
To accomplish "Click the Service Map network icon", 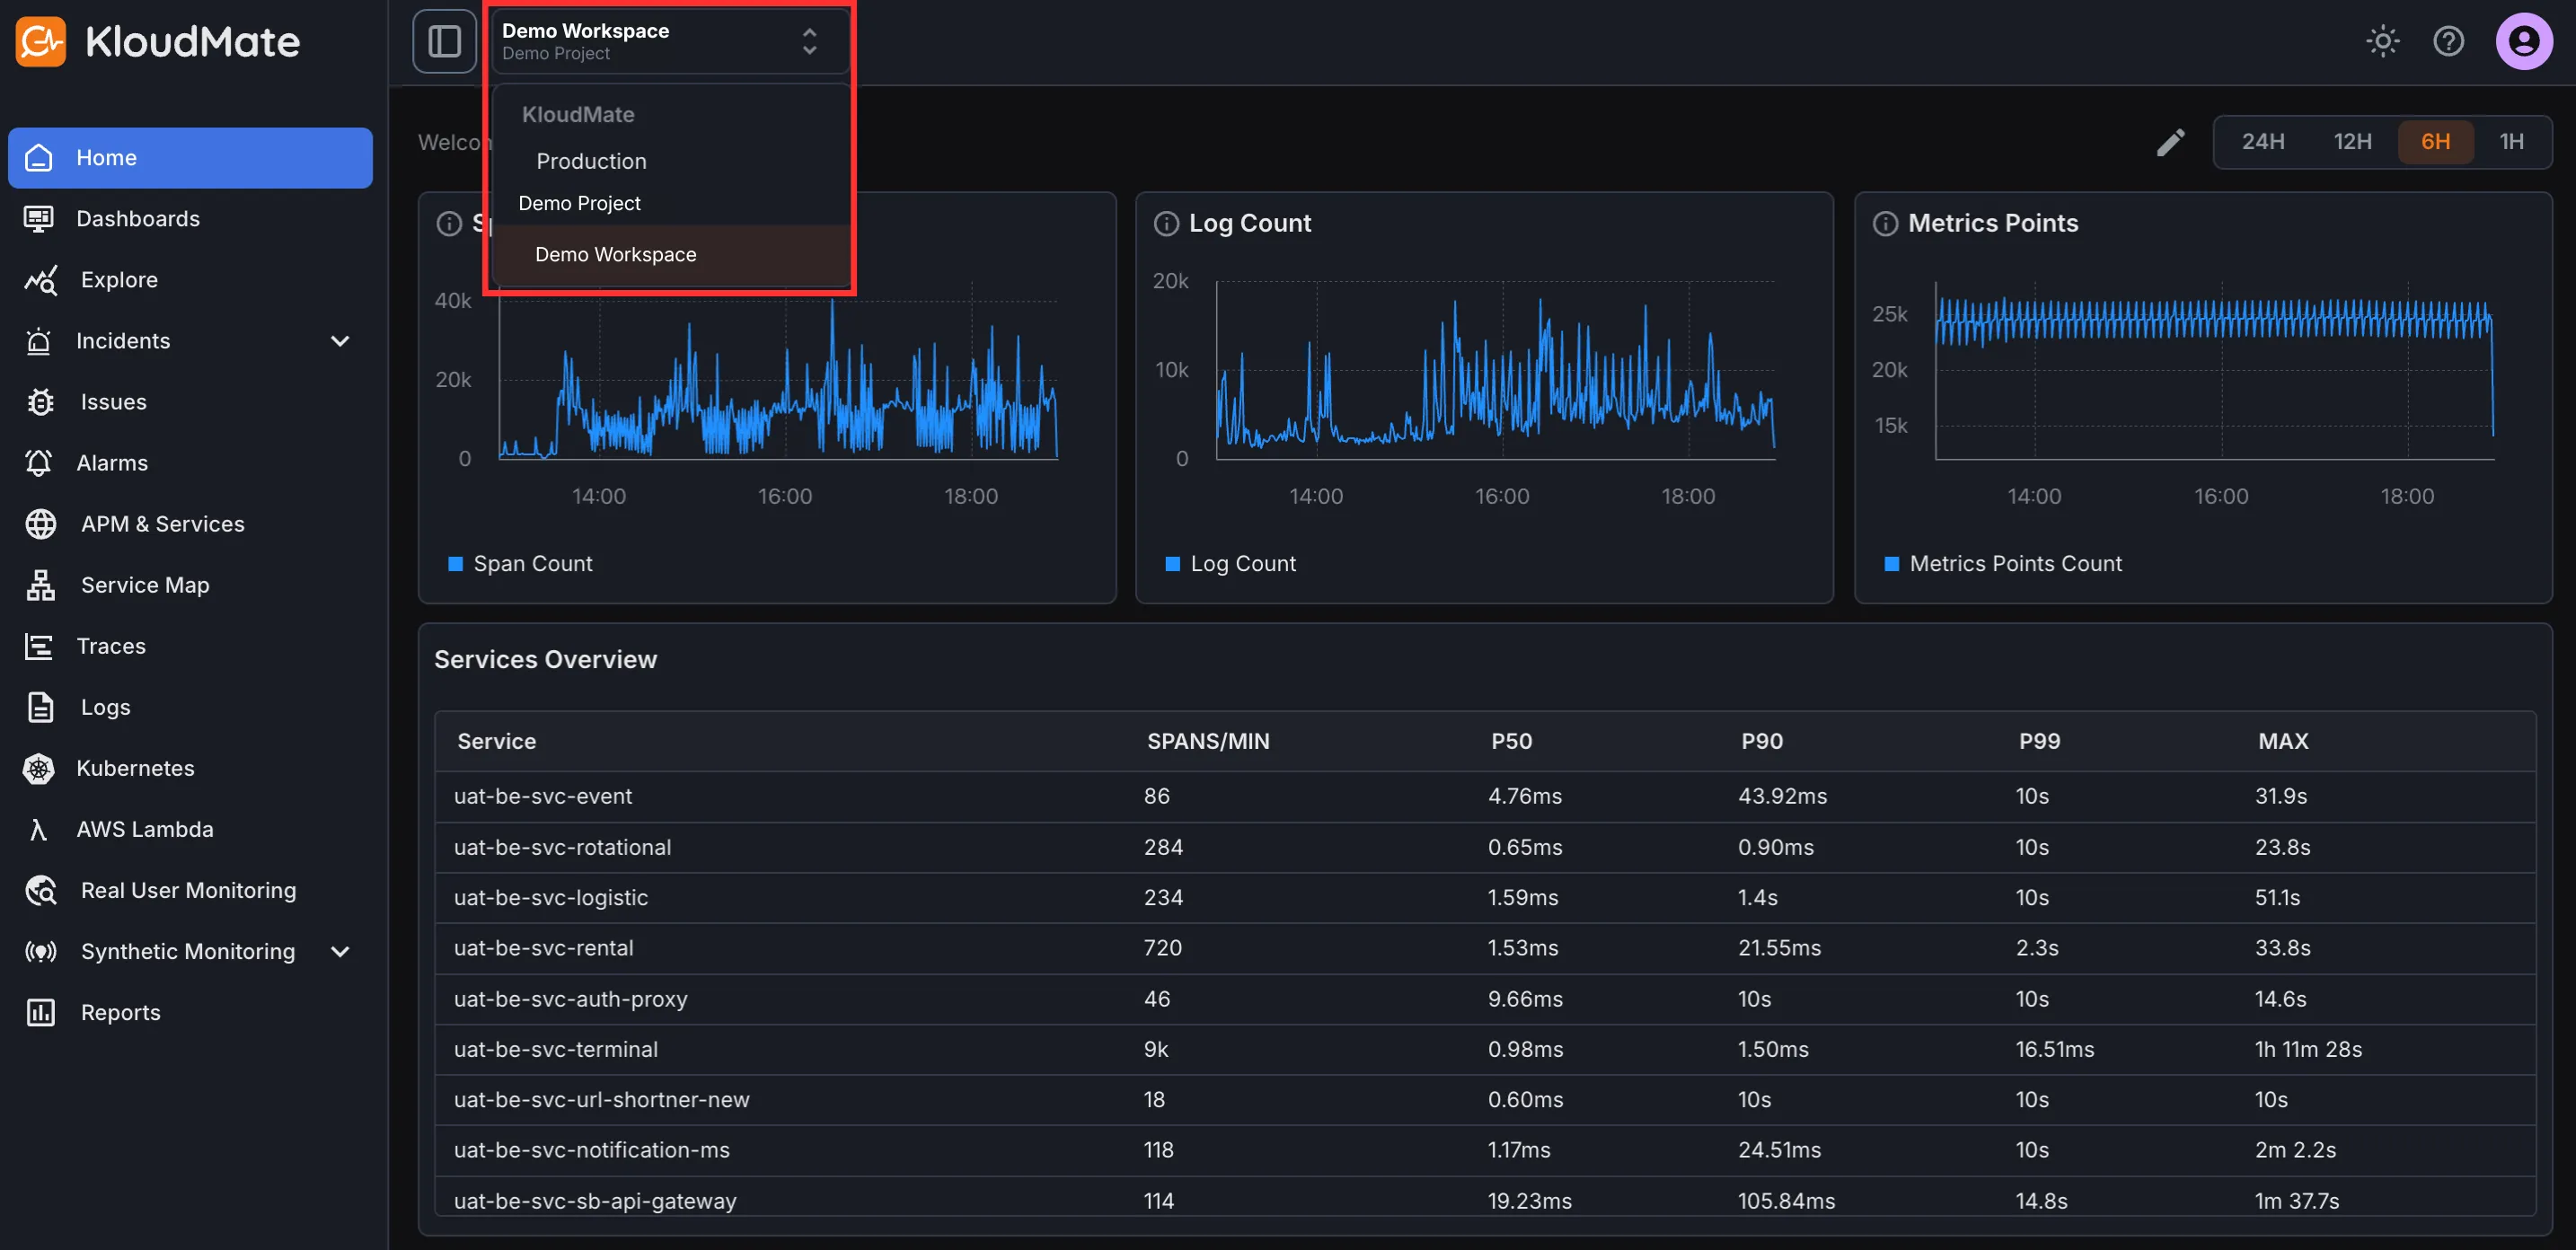I will click(x=41, y=585).
